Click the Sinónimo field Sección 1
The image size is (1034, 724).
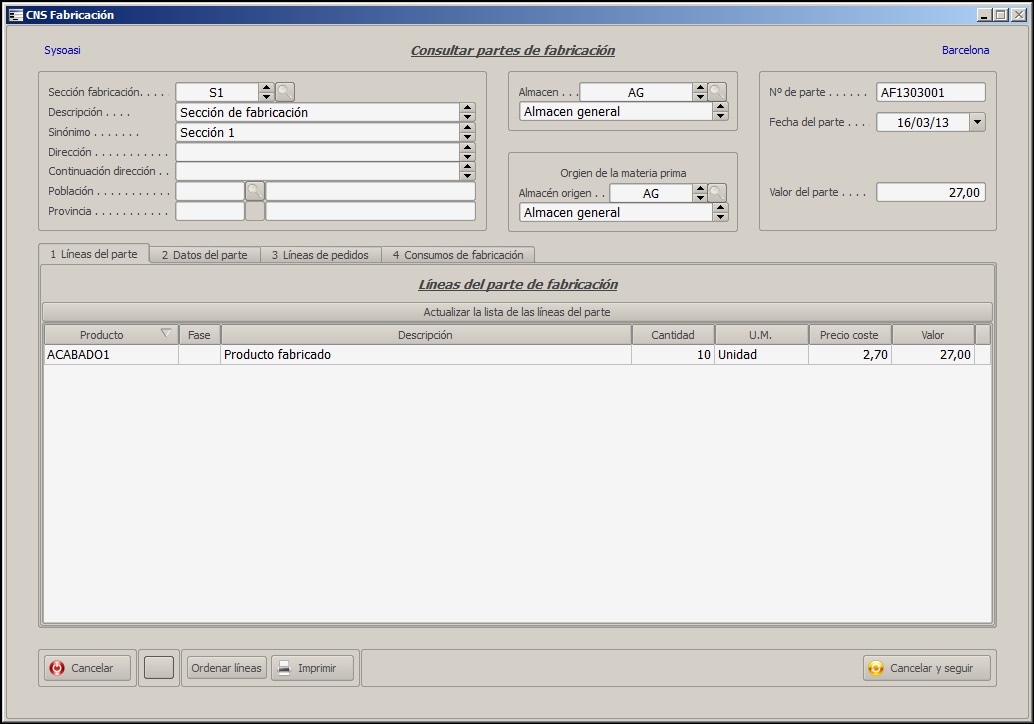coord(318,132)
